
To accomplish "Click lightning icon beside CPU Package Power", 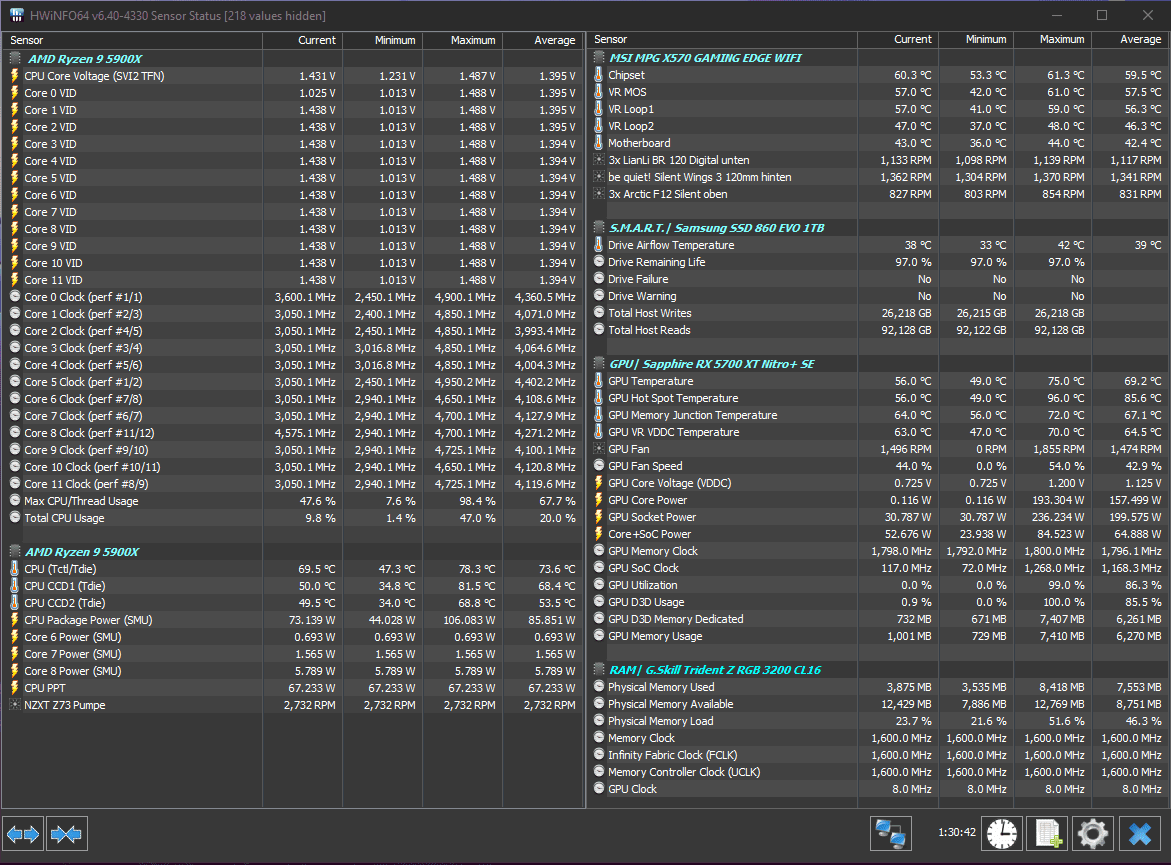I will pyautogui.click(x=14, y=620).
